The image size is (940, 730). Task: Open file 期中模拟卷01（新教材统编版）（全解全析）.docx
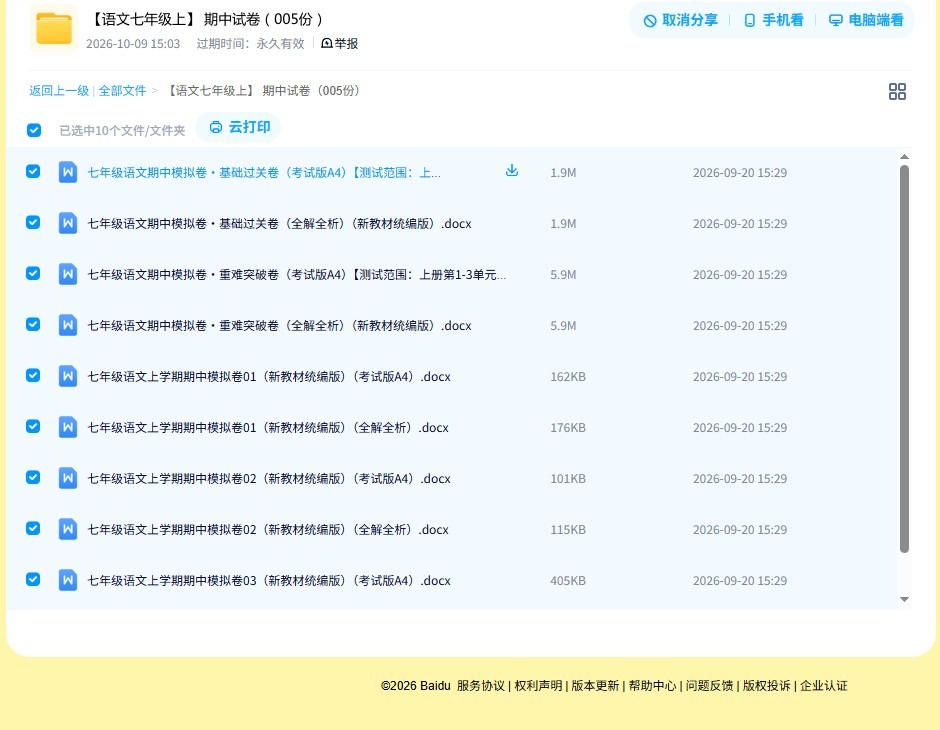[268, 427]
